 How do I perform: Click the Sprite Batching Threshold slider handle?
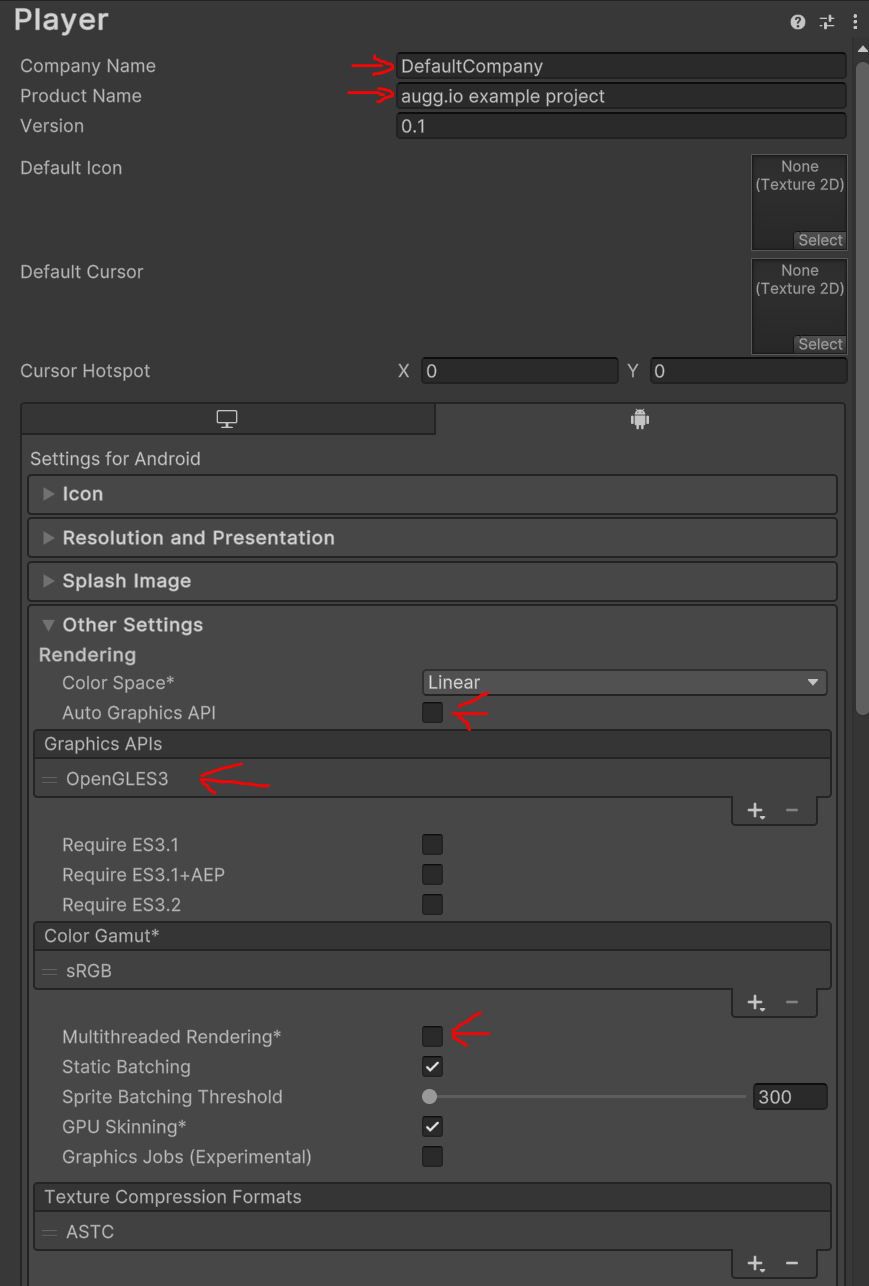pos(430,1097)
